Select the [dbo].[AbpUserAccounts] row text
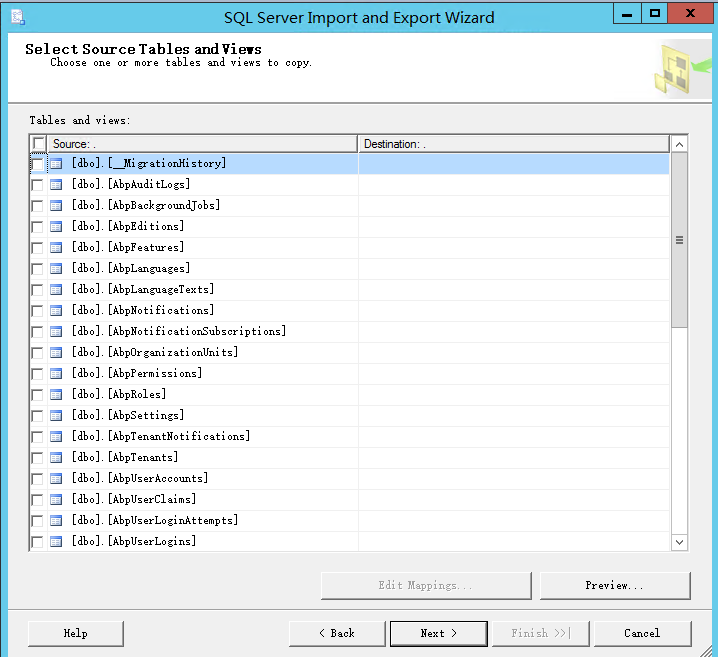The height and width of the screenshot is (657, 718). [140, 478]
